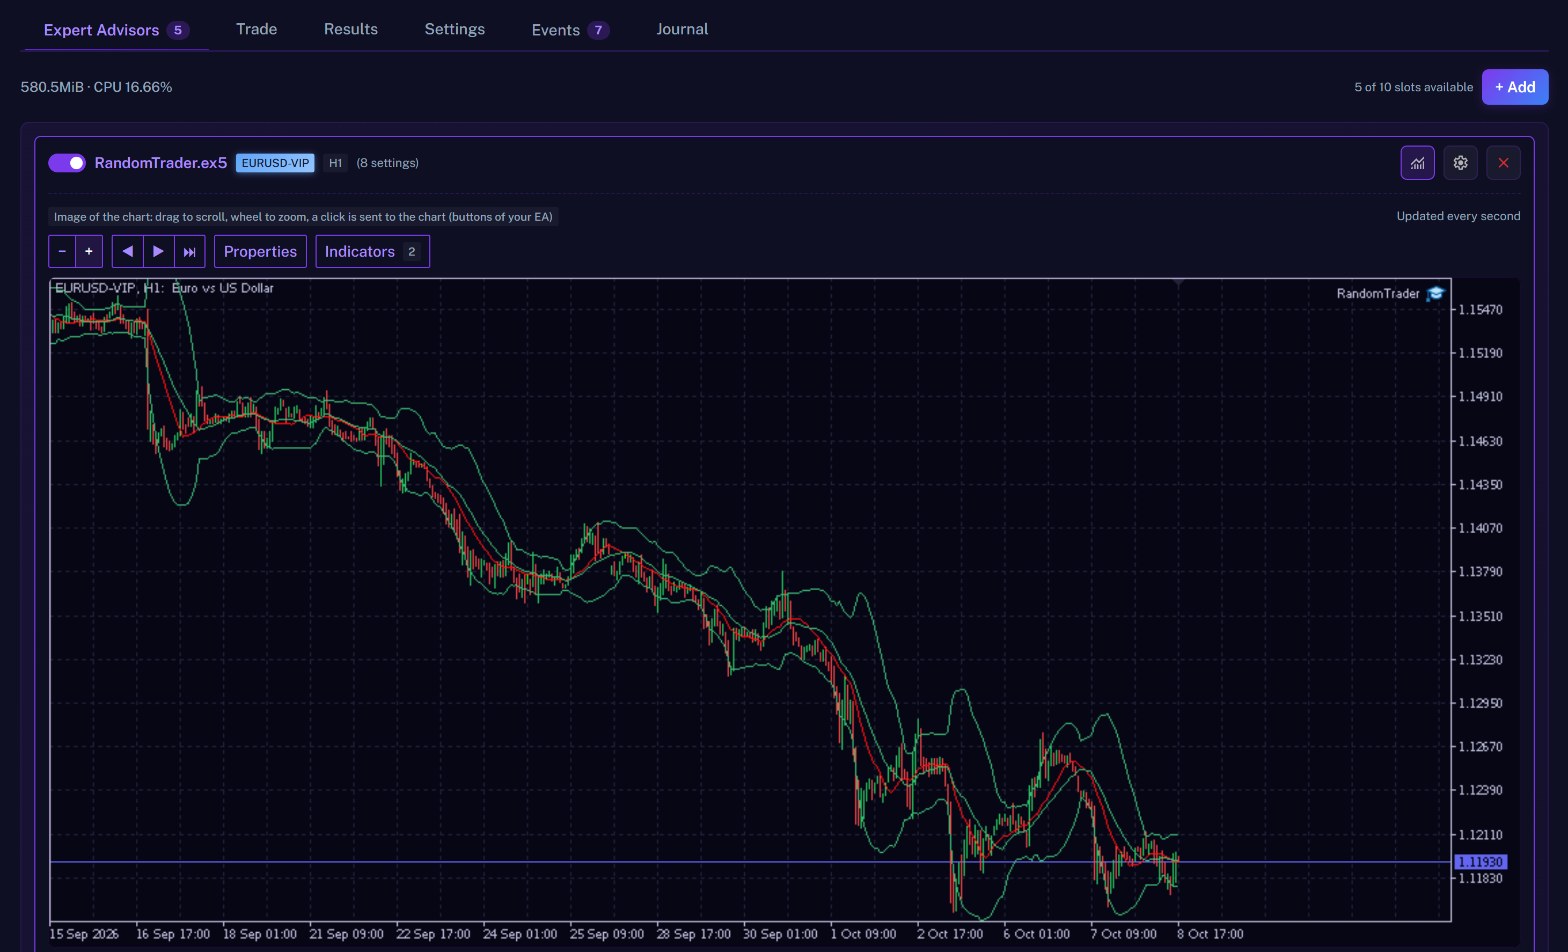Click the chart shift triangle marker
Screen dimensions: 1568x952
click(x=1178, y=284)
